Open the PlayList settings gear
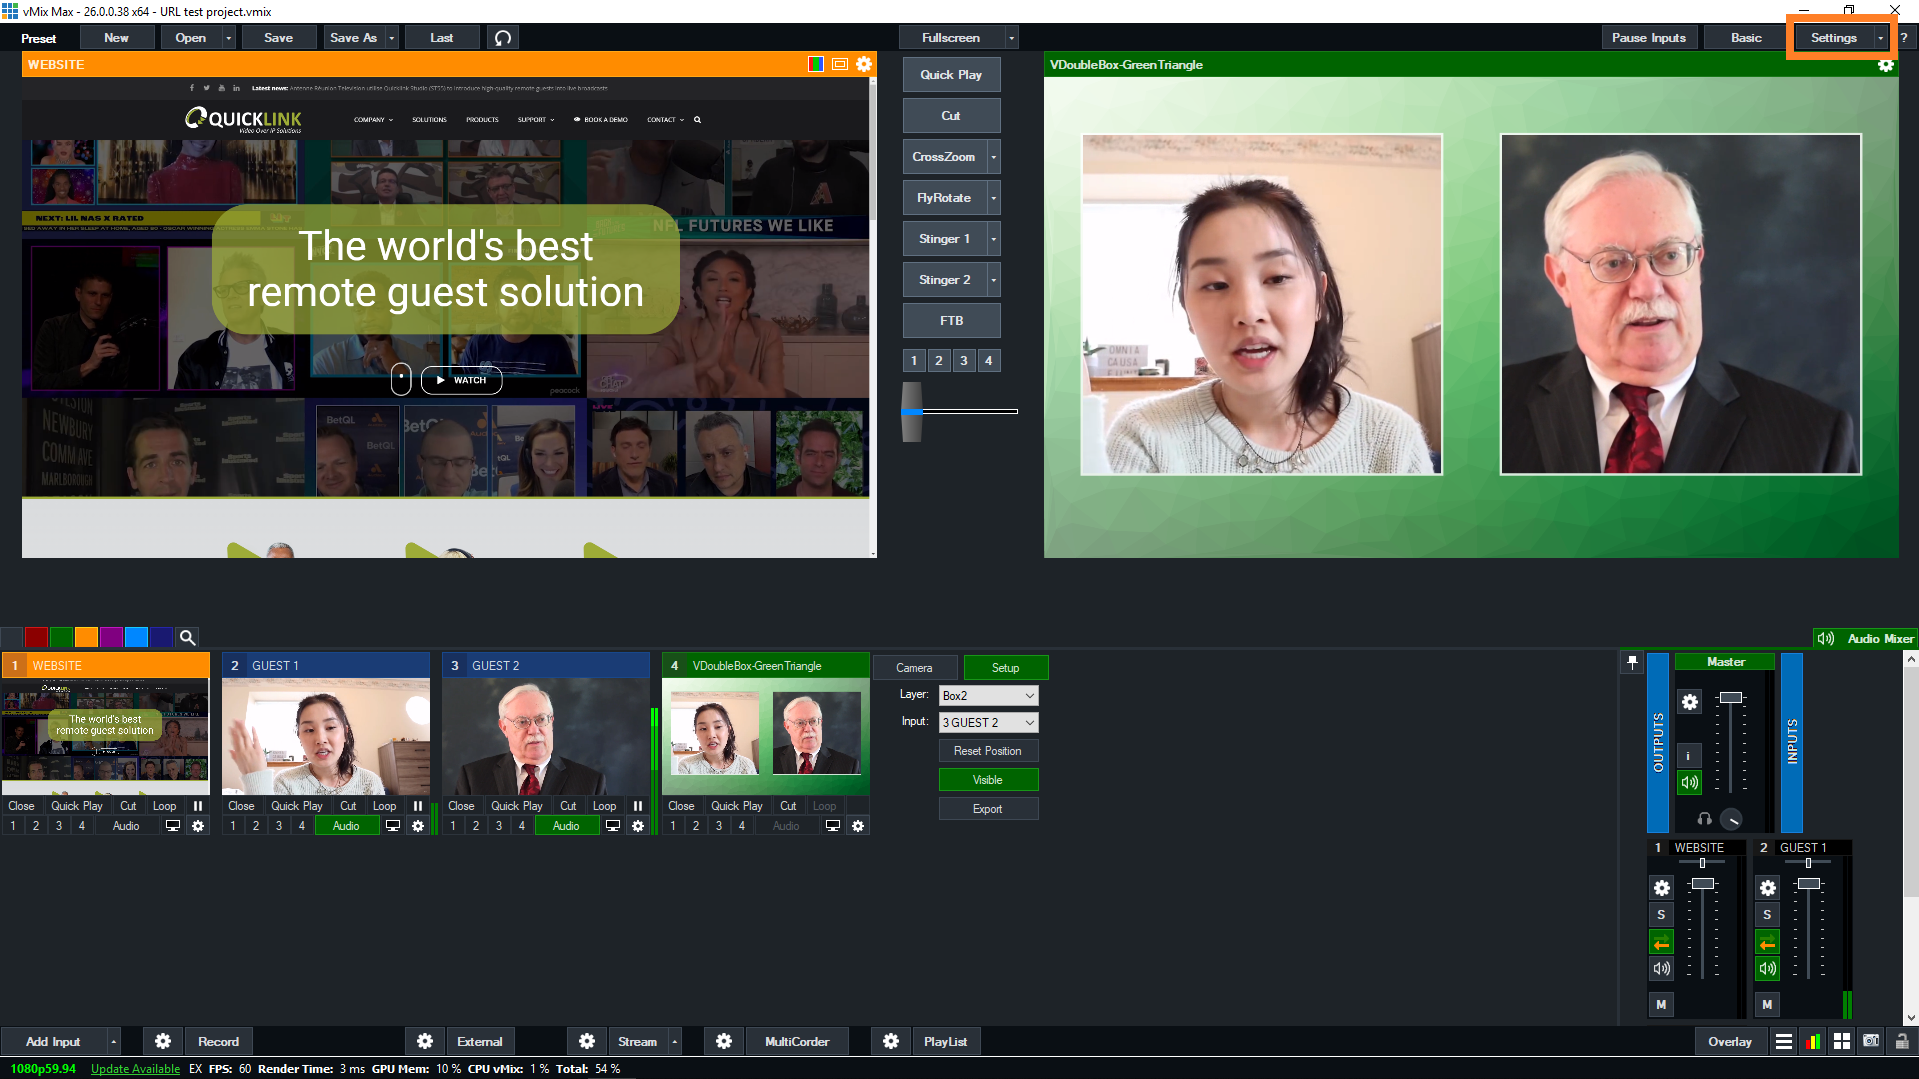 click(x=891, y=1041)
